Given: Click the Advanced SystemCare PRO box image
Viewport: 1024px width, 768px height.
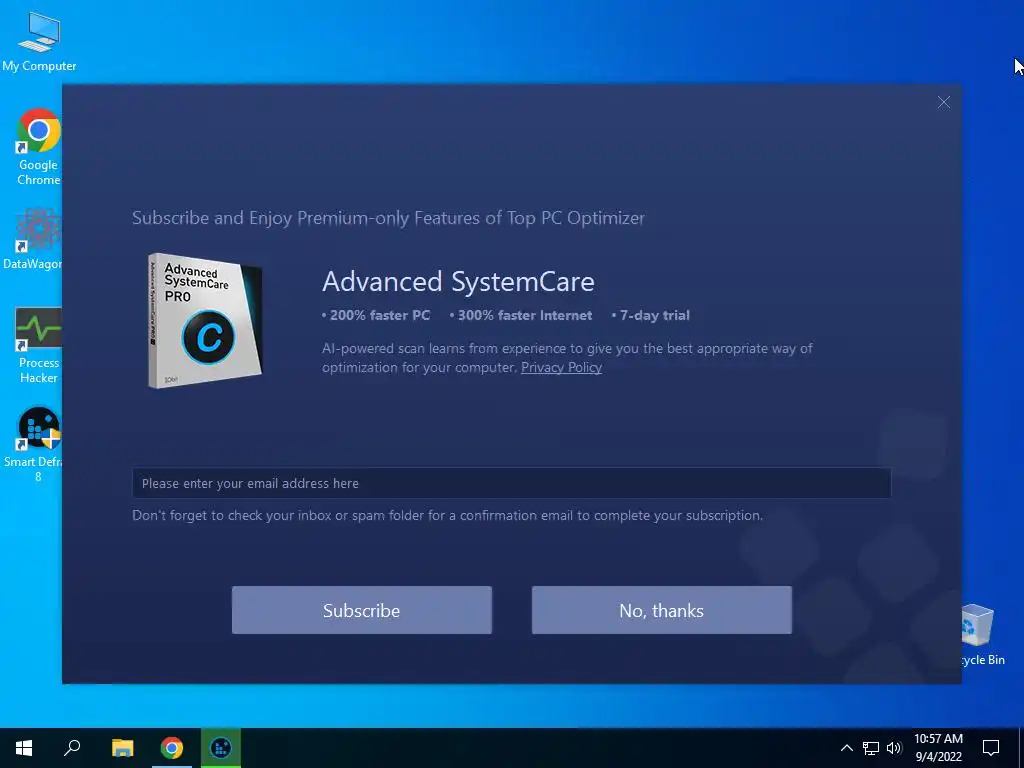Looking at the screenshot, I should click(204, 321).
